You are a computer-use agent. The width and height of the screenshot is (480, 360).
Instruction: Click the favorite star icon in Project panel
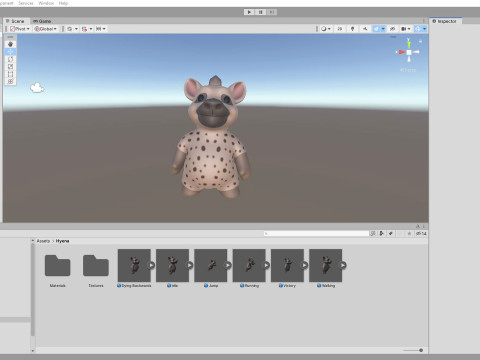click(409, 233)
